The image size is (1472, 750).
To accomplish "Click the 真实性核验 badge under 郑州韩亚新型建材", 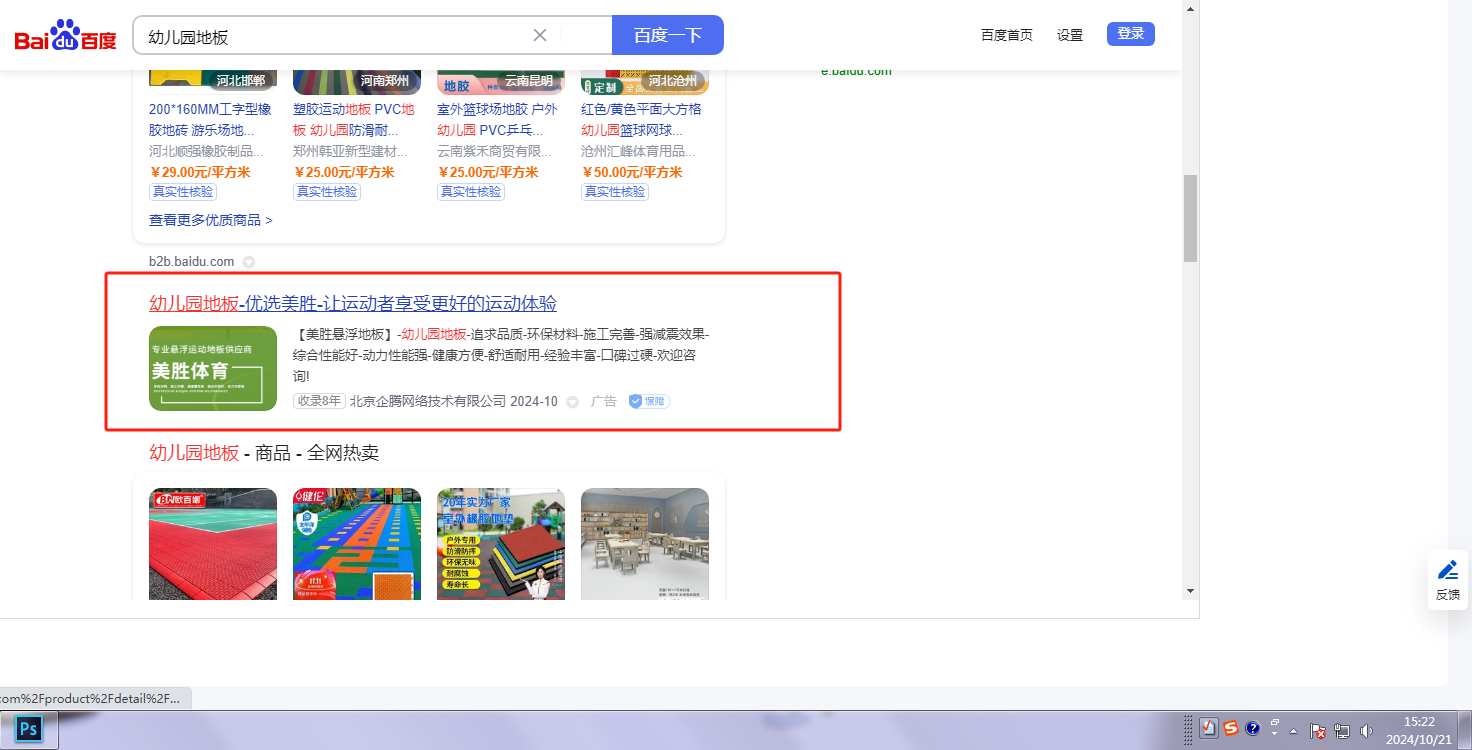I will (x=327, y=192).
